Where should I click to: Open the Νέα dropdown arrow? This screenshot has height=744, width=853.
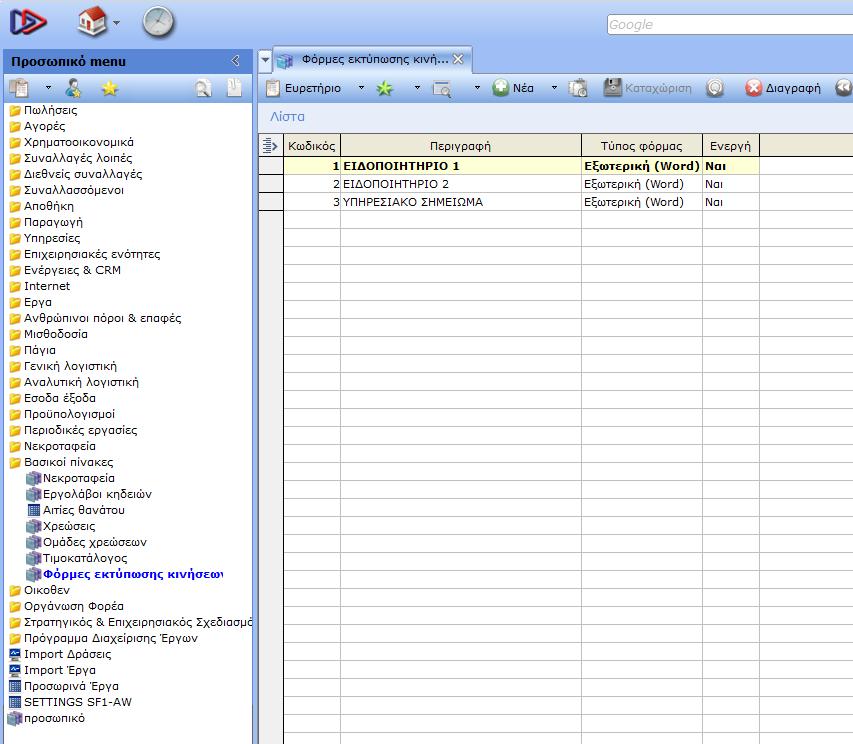coord(554,88)
